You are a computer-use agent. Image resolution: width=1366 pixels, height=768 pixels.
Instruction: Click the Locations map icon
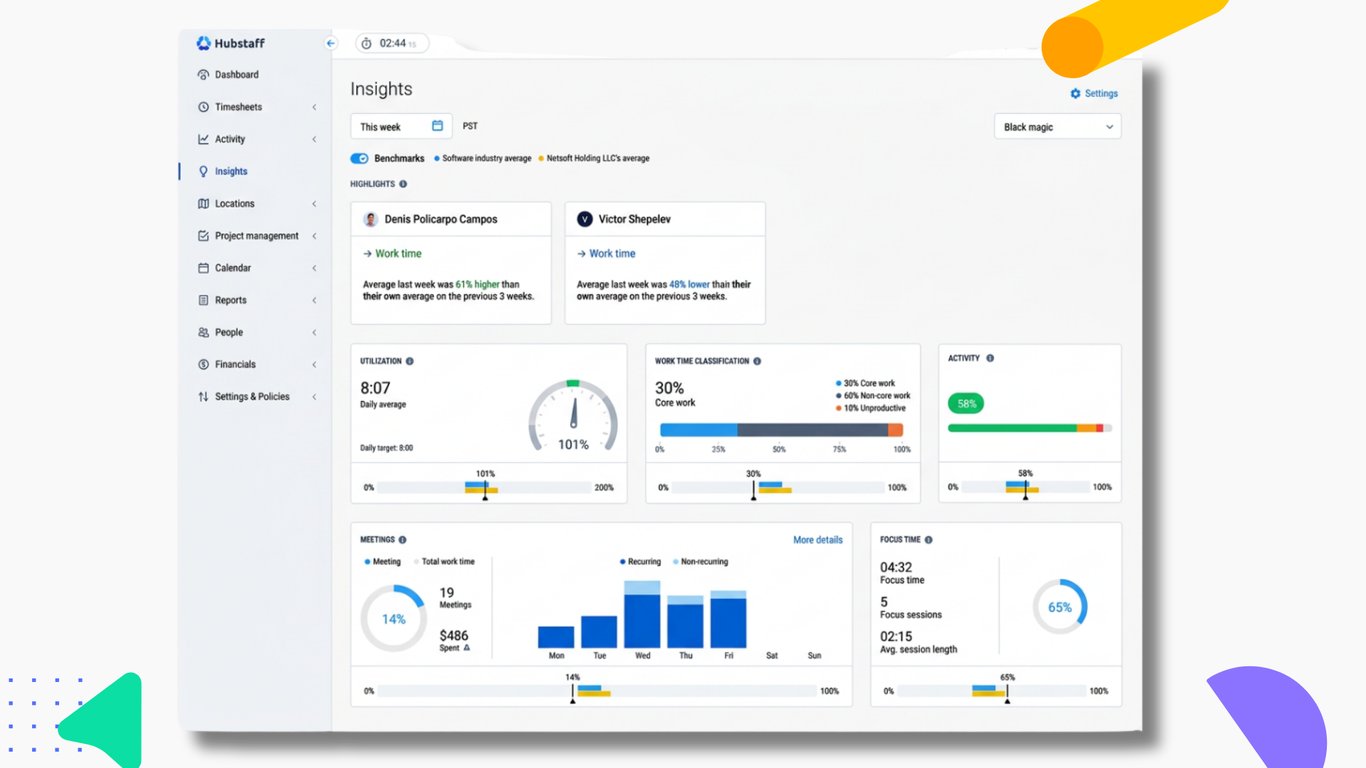204,204
